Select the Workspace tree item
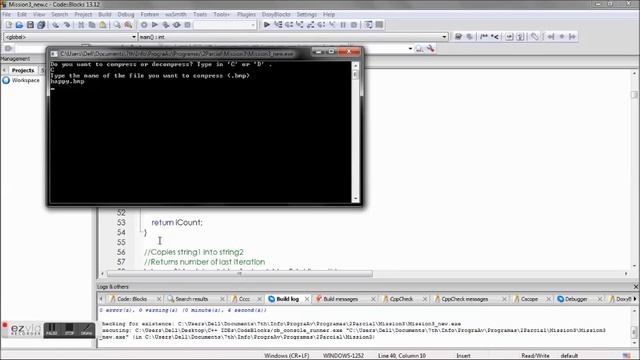The height and width of the screenshot is (360, 640). 25,80
